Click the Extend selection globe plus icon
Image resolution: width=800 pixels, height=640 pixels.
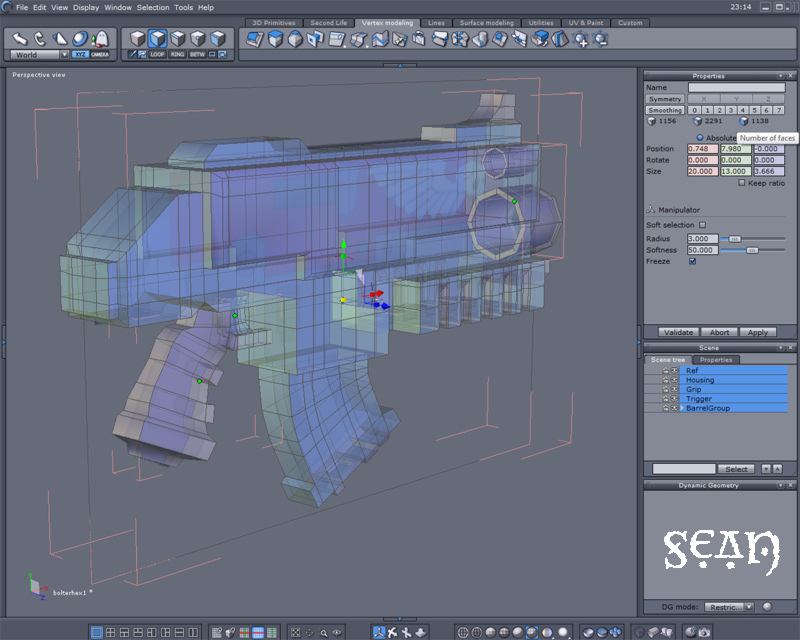[581, 39]
